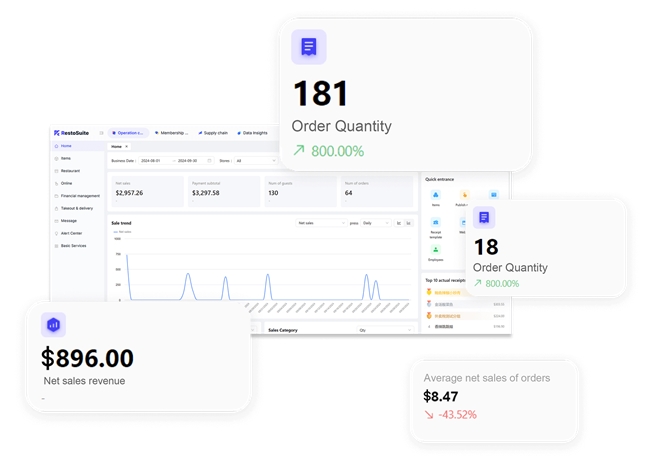Image resolution: width=650 pixels, height=456 pixels.
Task: Open Alert Center in the sidebar
Action: coord(71,233)
